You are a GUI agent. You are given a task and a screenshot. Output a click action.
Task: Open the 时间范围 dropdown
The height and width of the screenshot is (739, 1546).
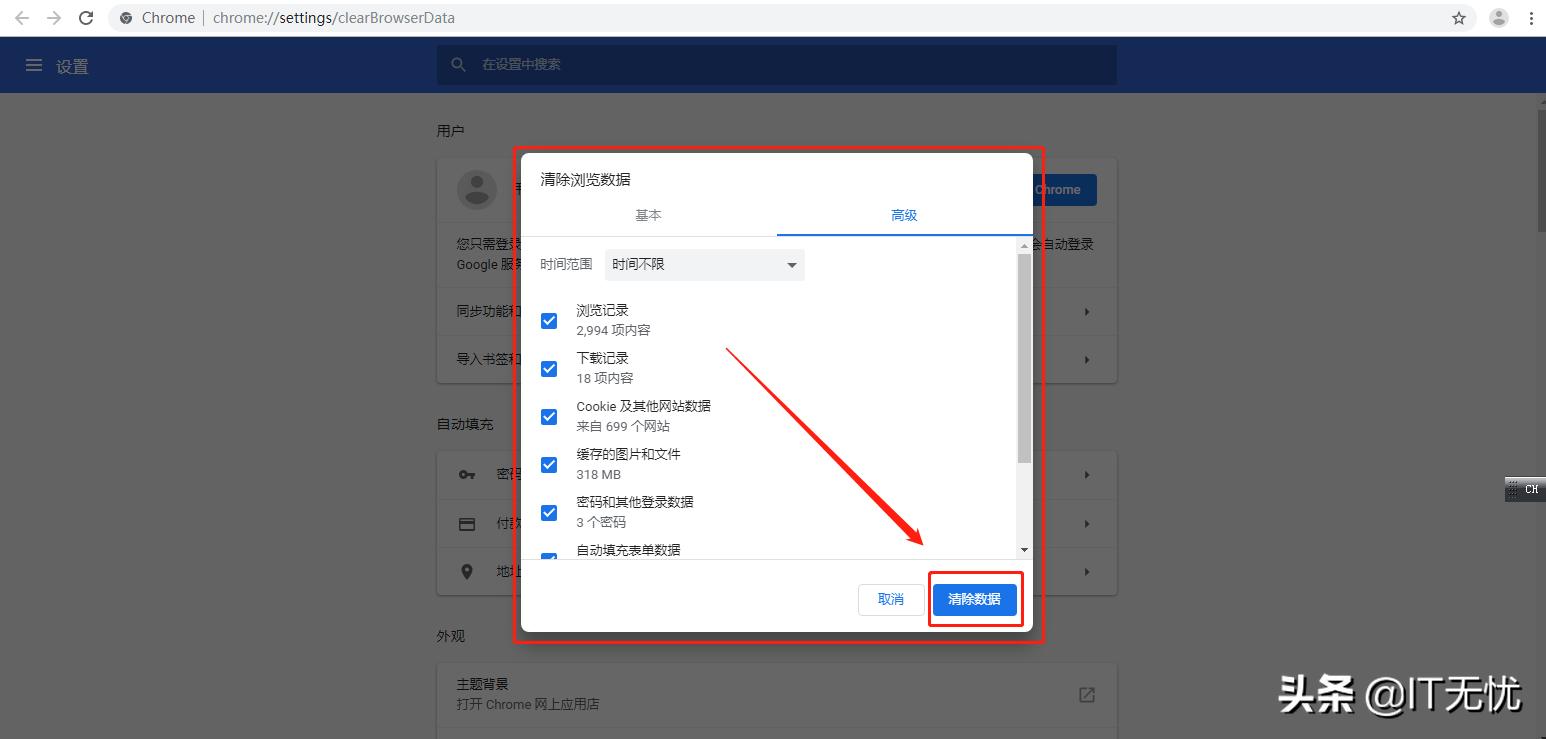coord(704,264)
